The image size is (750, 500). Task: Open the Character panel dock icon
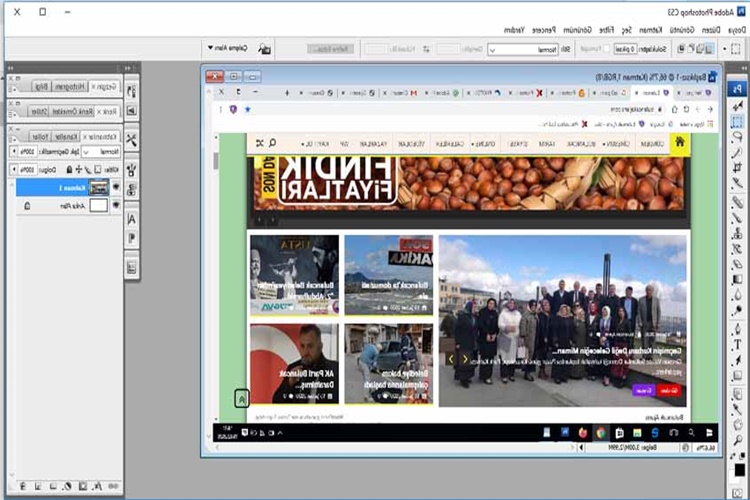click(x=132, y=220)
